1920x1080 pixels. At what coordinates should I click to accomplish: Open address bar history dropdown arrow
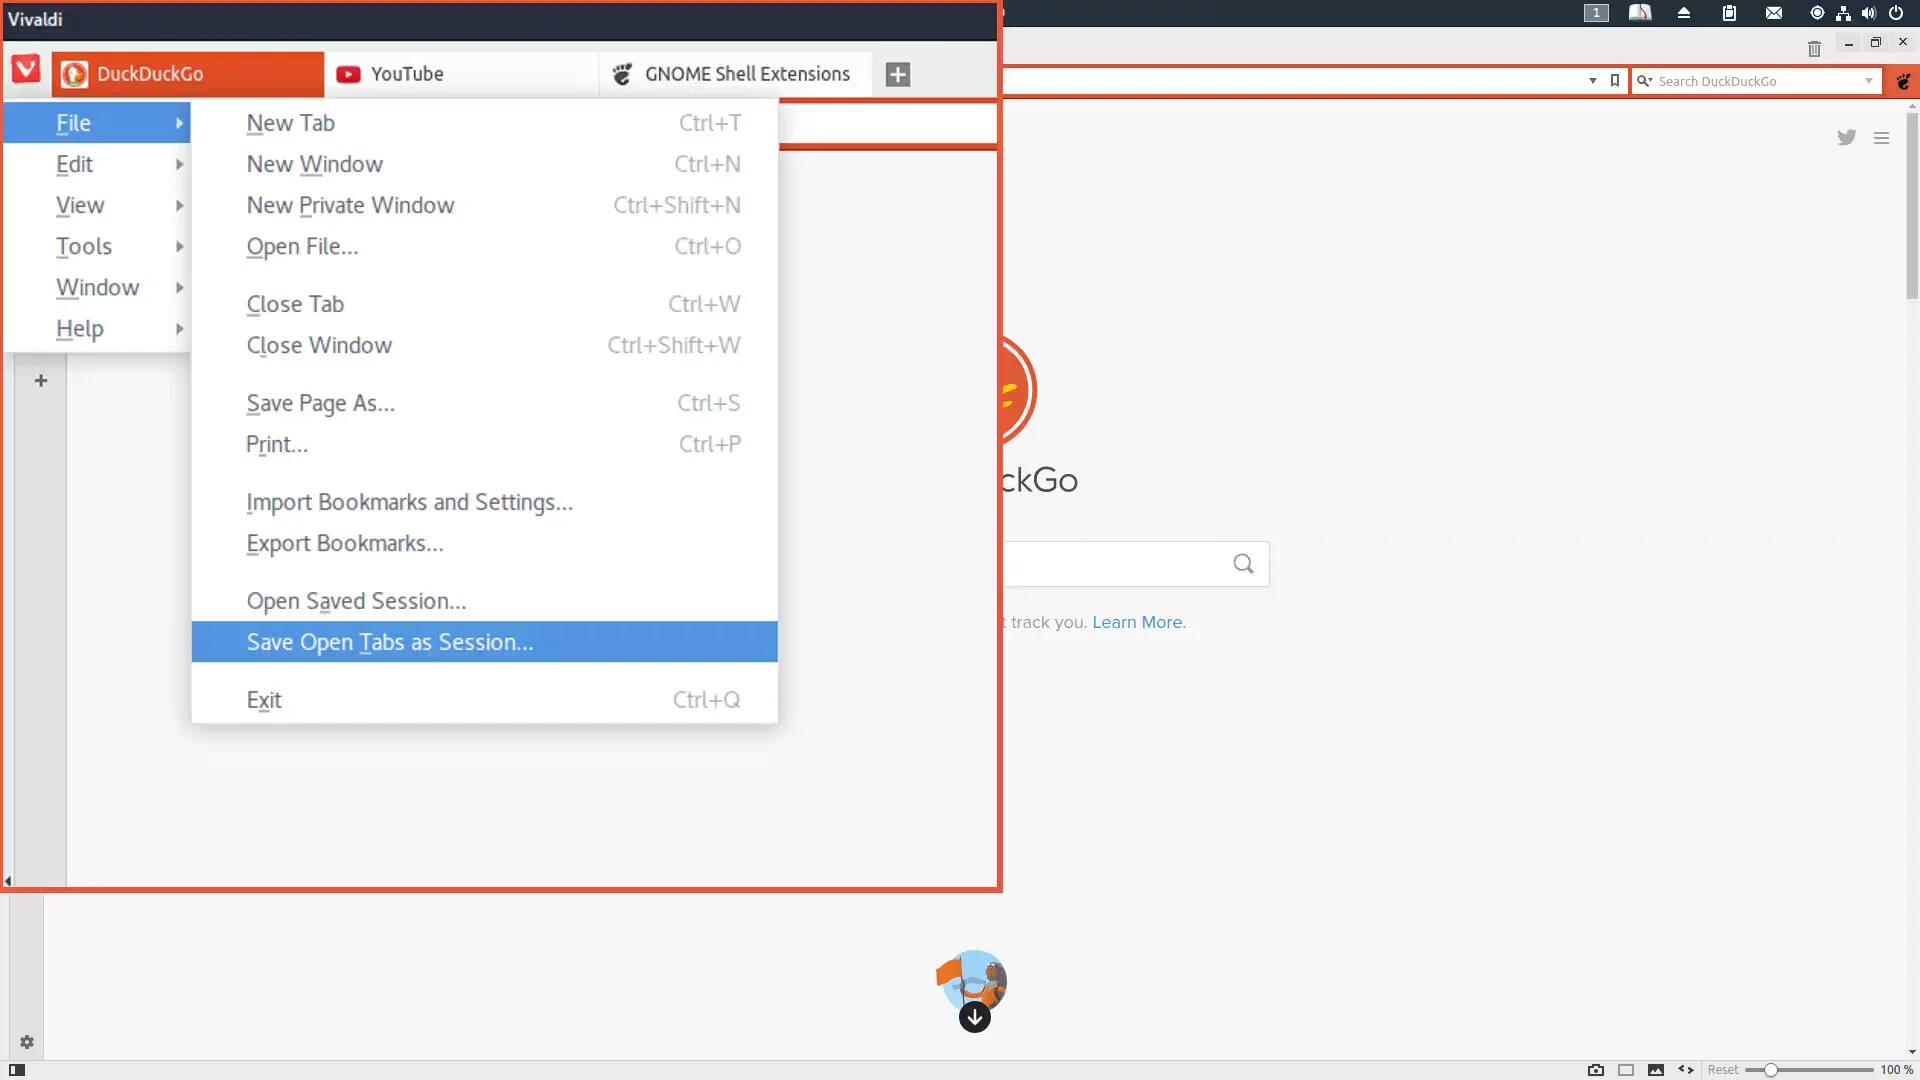[x=1593, y=81]
